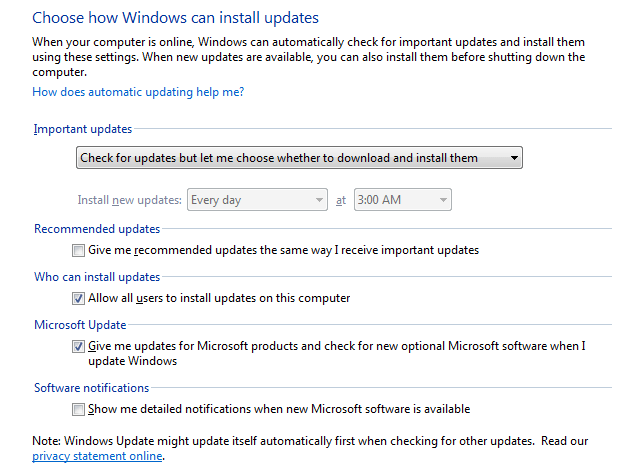The image size is (631, 476).
Task: Click the 'Recommended updates' section heading
Action: coord(97,229)
